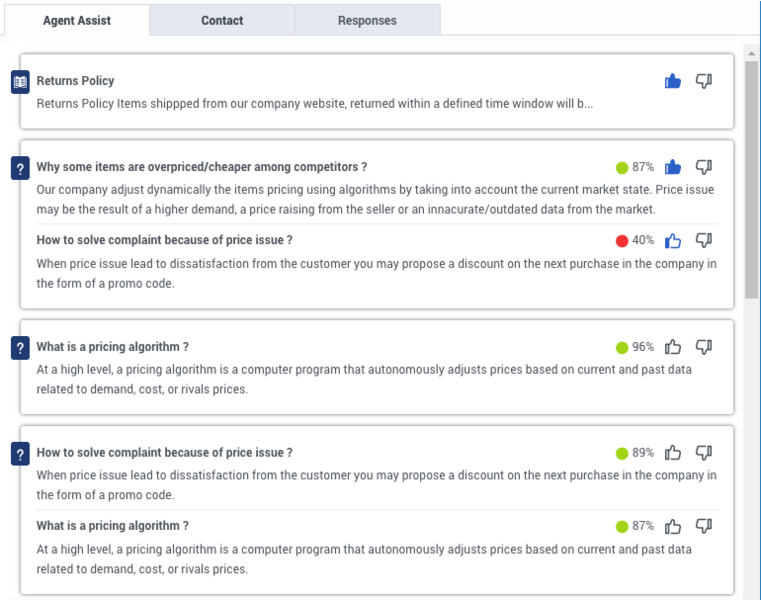Like the 87% pricing algorithm answer
Screen dimensions: 761x600
click(x=673, y=526)
